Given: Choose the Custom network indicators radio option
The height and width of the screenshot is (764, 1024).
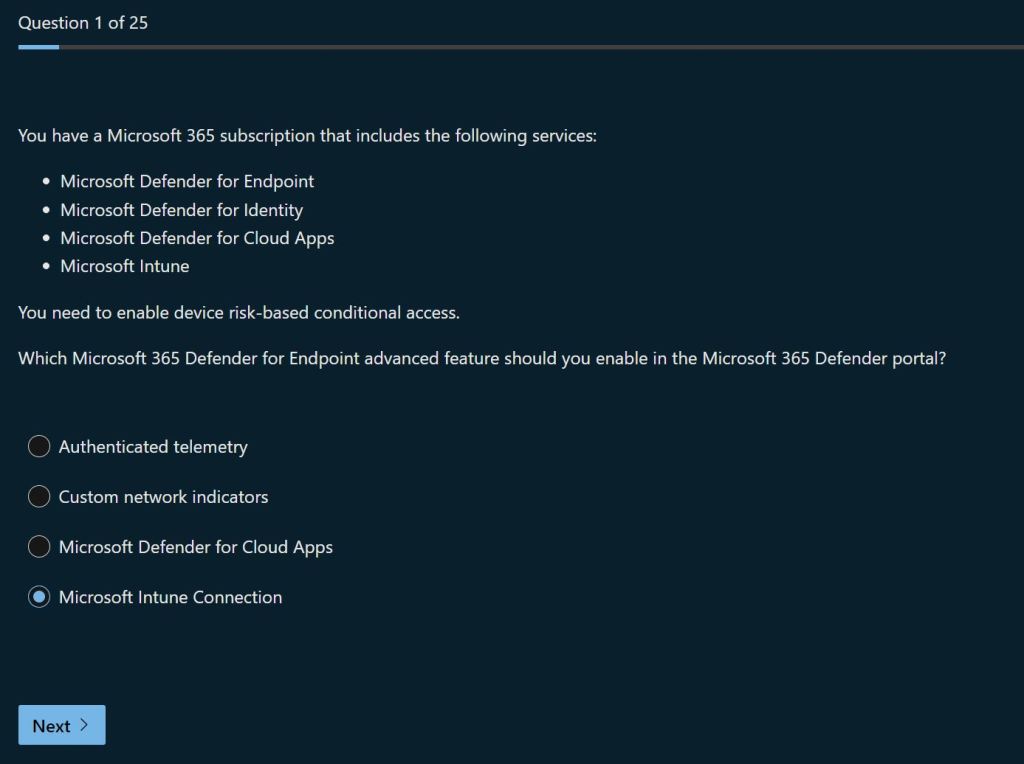Looking at the screenshot, I should click(39, 497).
